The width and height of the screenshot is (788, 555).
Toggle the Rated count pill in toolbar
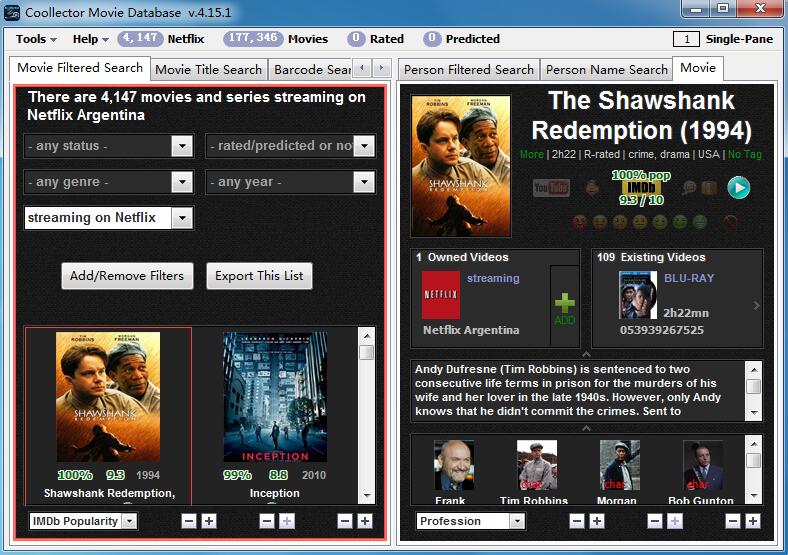(356, 39)
